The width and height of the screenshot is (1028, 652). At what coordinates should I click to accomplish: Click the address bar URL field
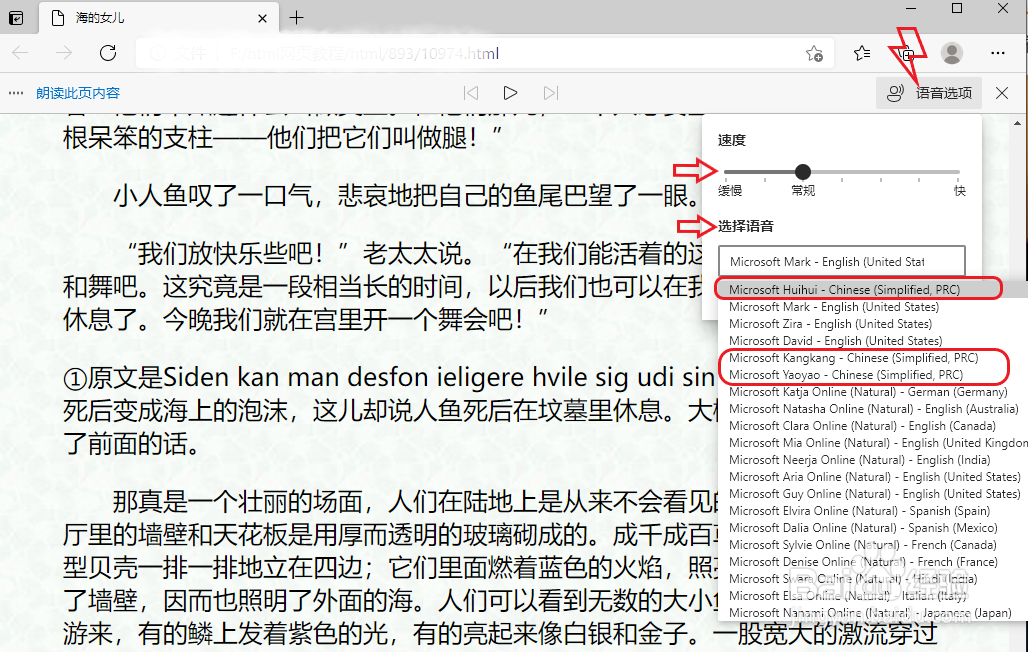tap(485, 53)
